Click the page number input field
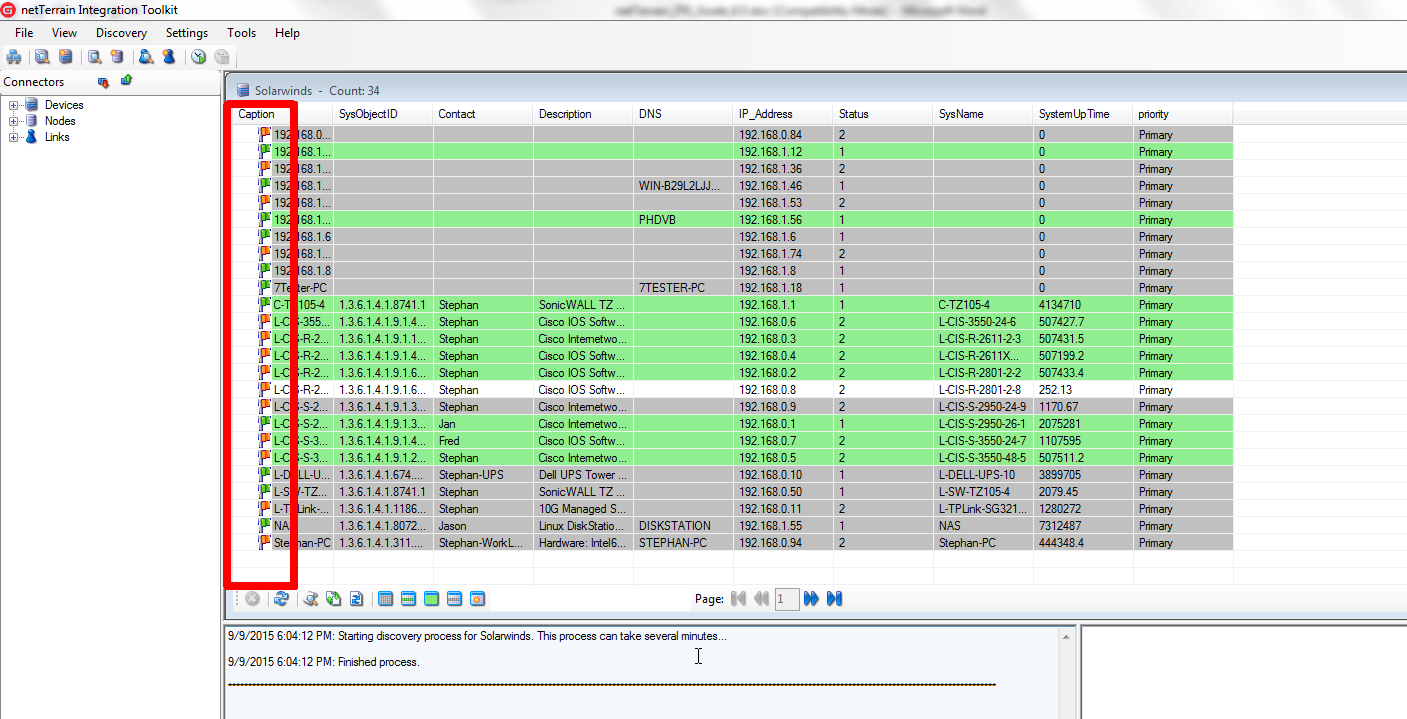 click(x=787, y=599)
